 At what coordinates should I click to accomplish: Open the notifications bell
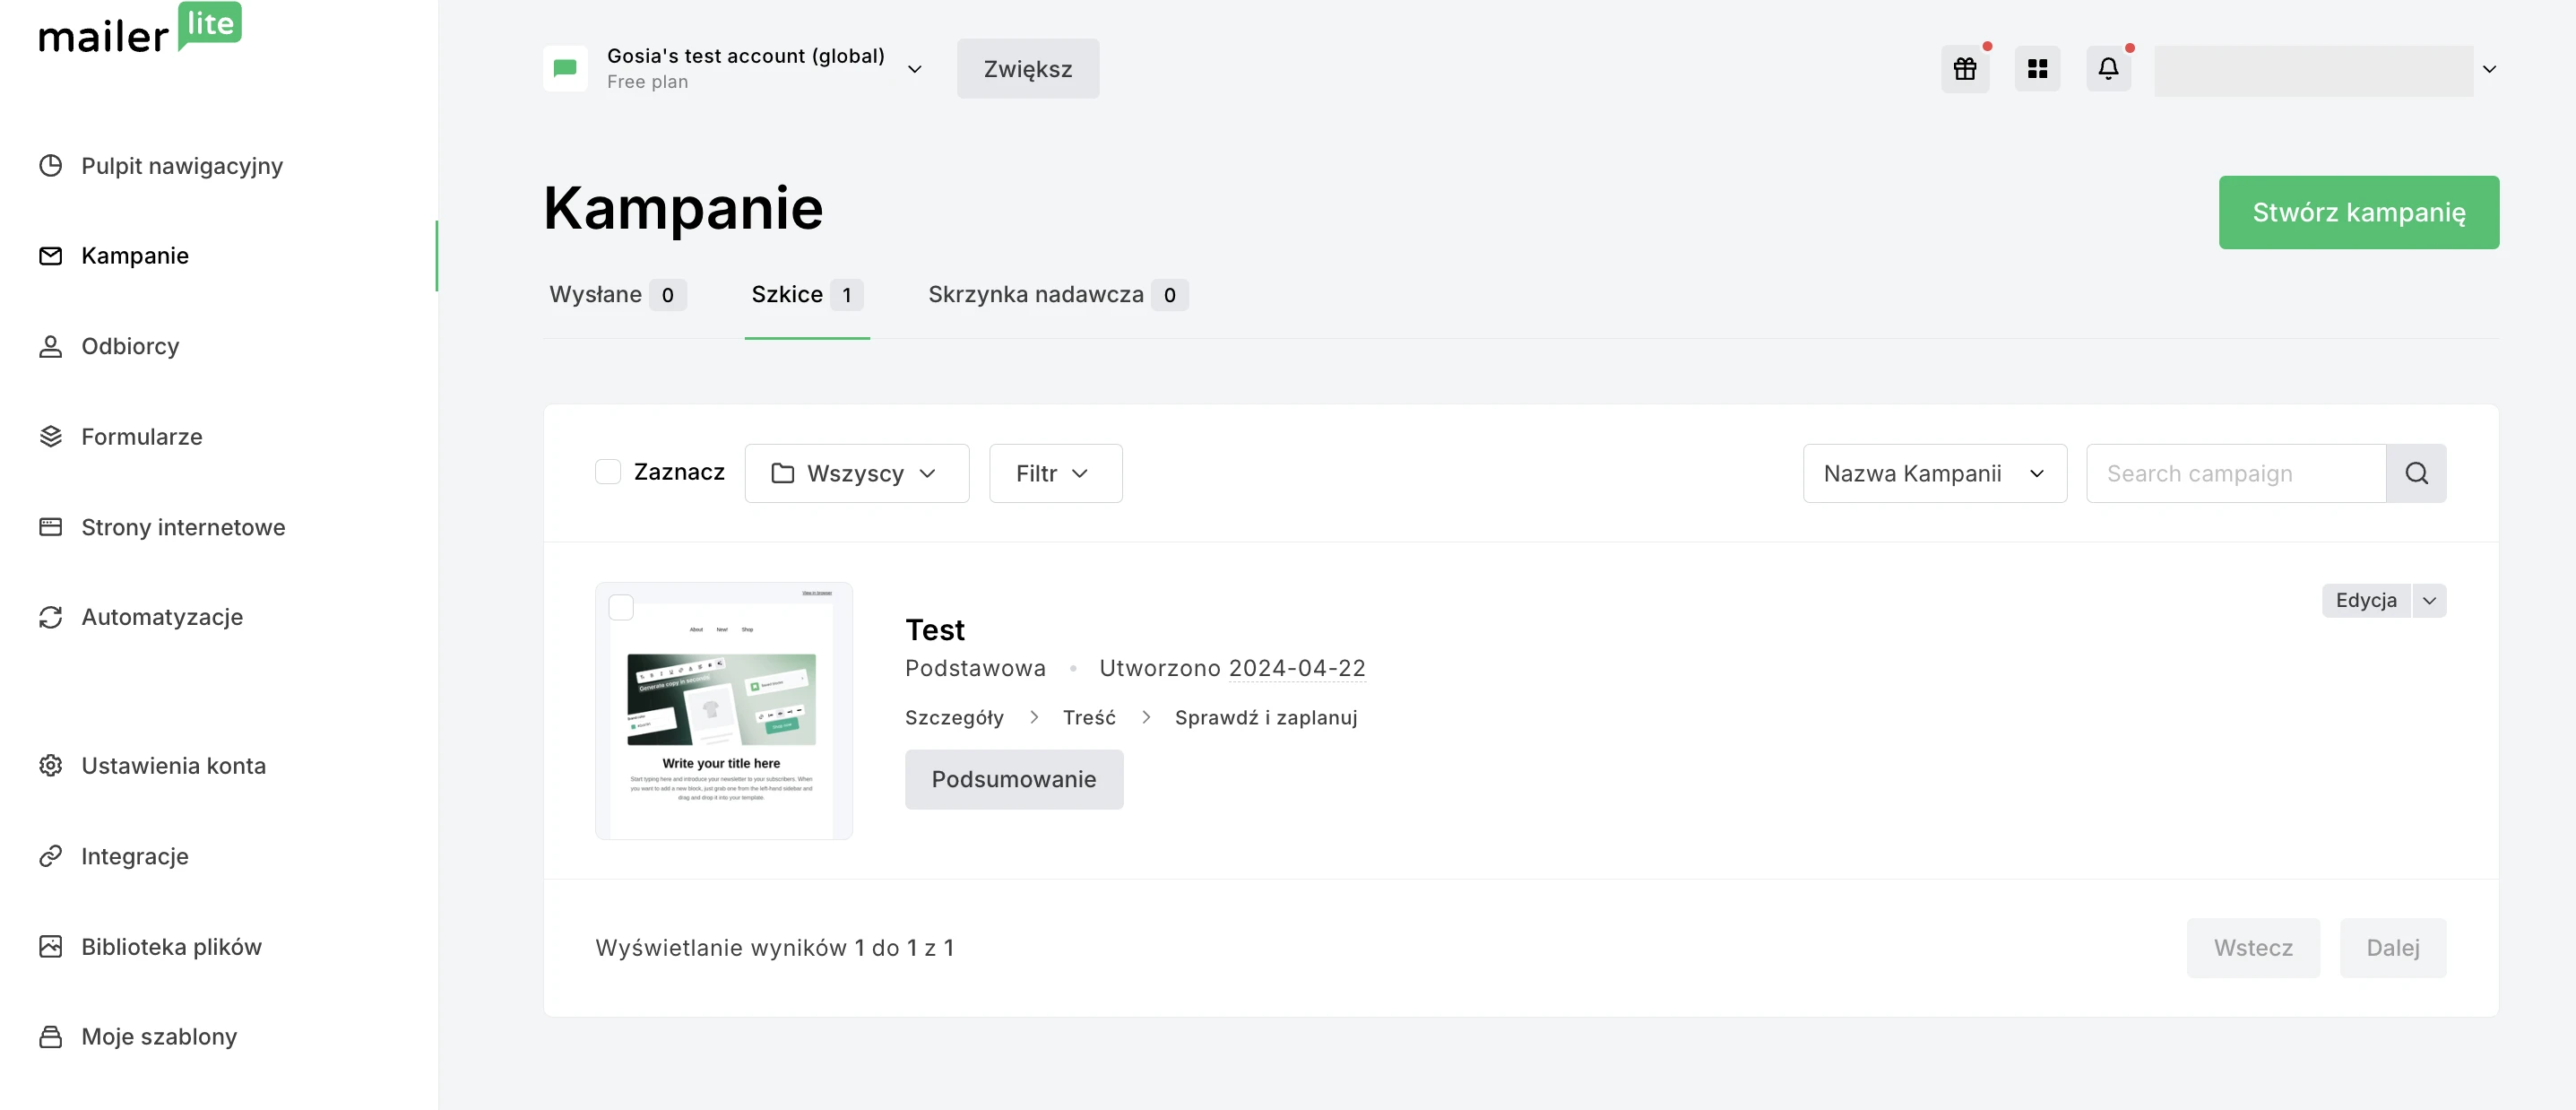(x=2108, y=69)
